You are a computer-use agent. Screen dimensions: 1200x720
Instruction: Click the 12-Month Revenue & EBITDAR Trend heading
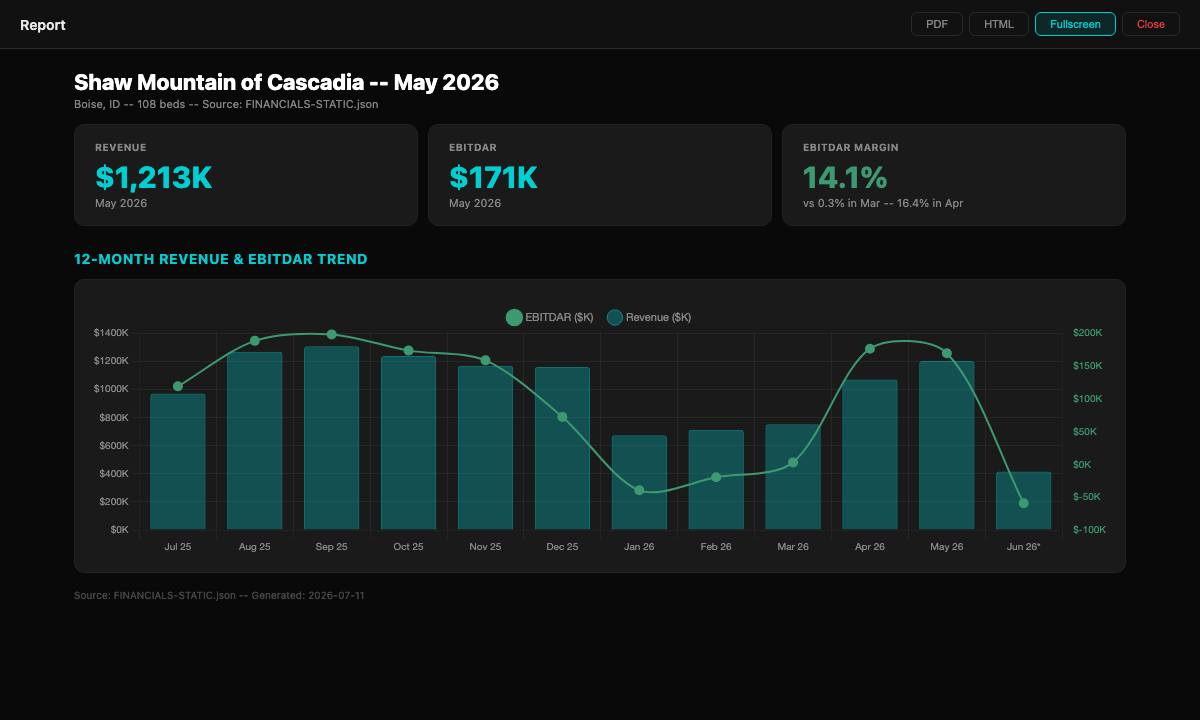[x=221, y=259]
